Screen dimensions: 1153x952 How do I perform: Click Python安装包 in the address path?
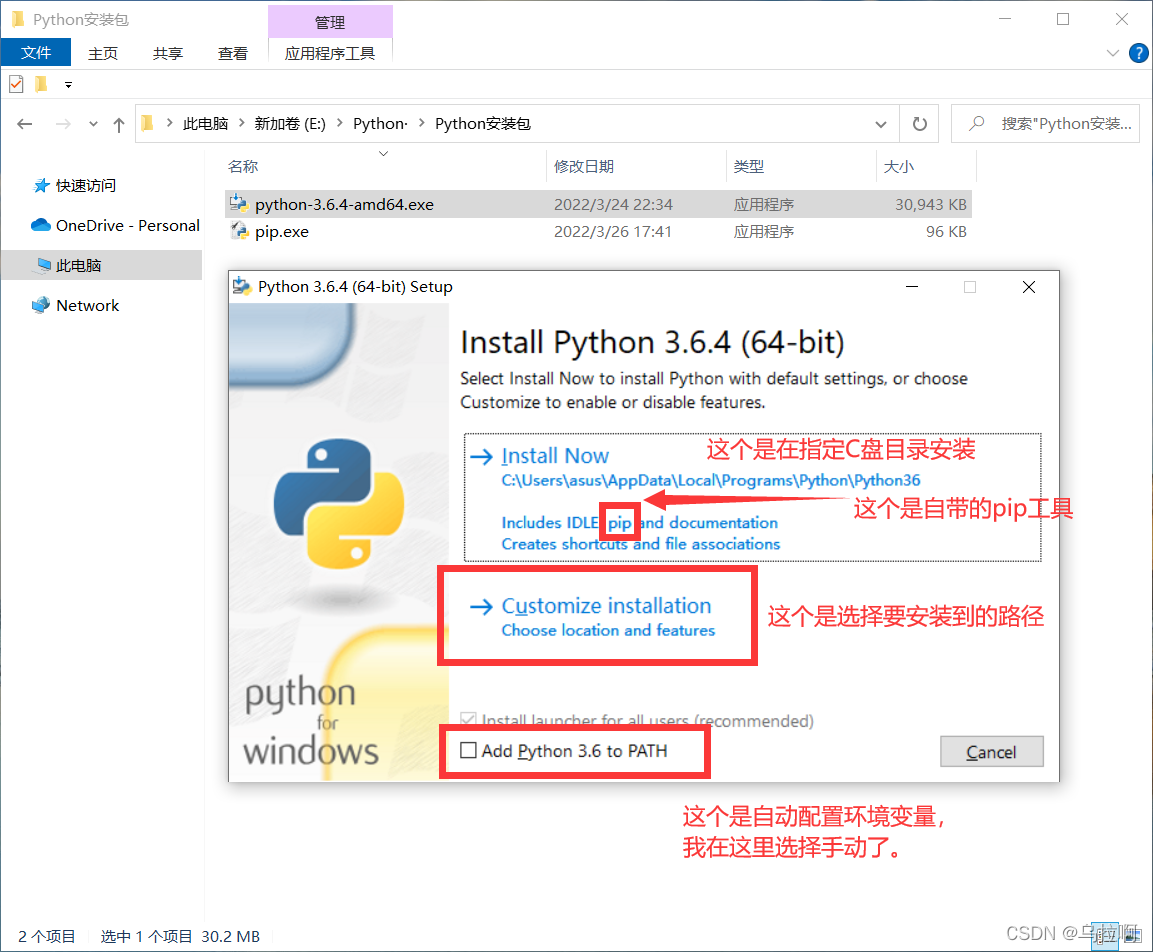(x=482, y=124)
